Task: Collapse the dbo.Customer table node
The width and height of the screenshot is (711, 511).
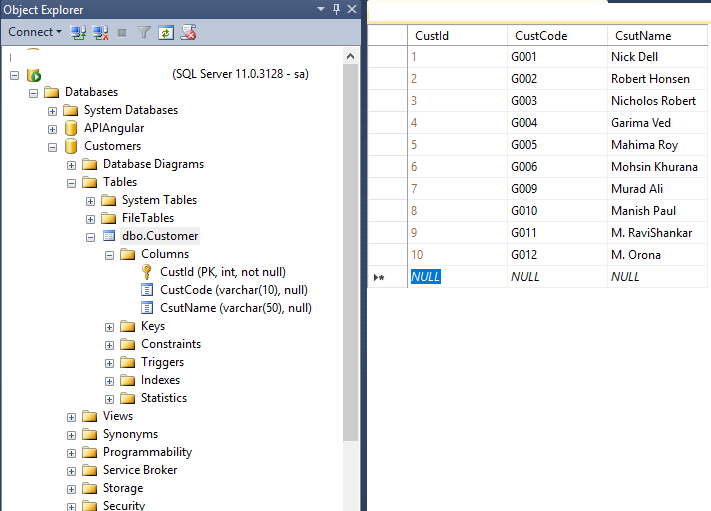Action: [90, 237]
